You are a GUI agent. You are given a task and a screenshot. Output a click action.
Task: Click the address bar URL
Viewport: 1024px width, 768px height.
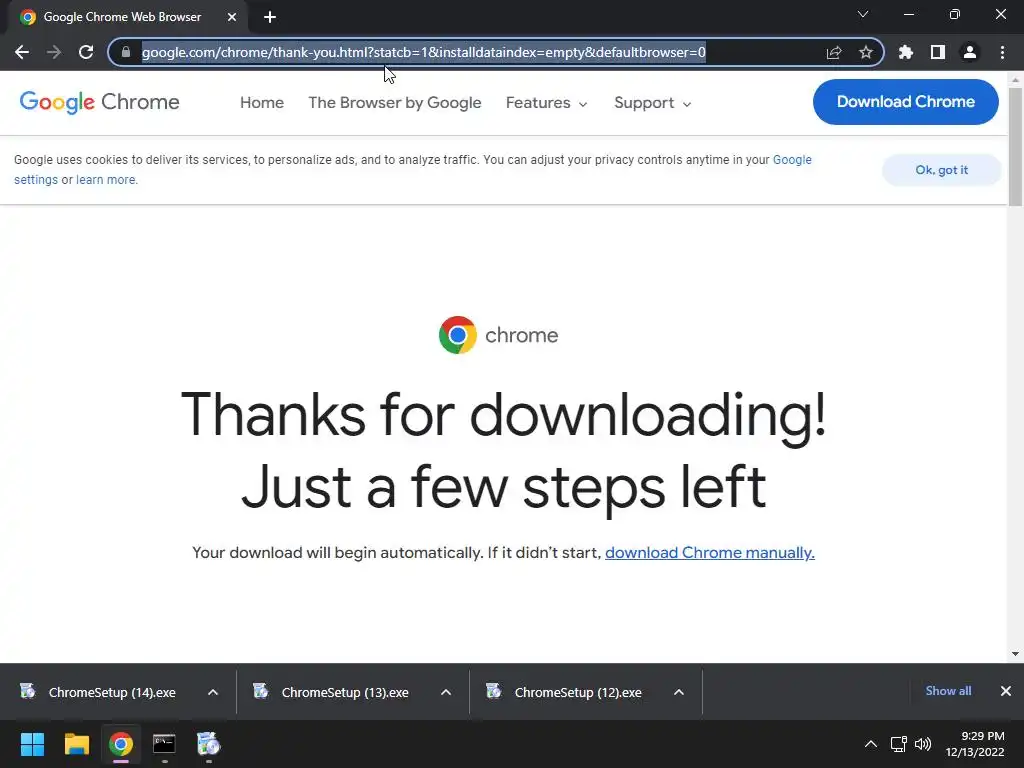[x=424, y=52]
